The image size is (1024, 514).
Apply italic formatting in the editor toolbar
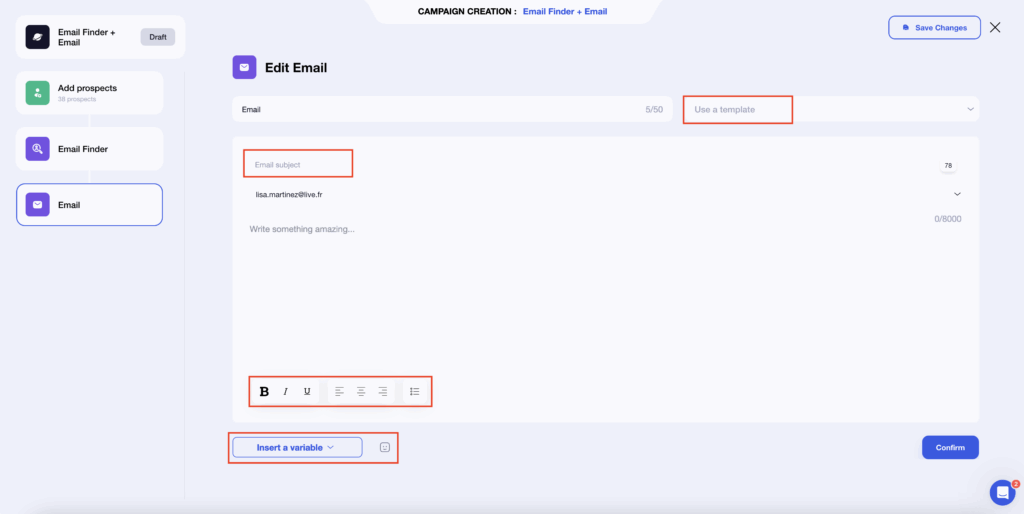pyautogui.click(x=285, y=391)
